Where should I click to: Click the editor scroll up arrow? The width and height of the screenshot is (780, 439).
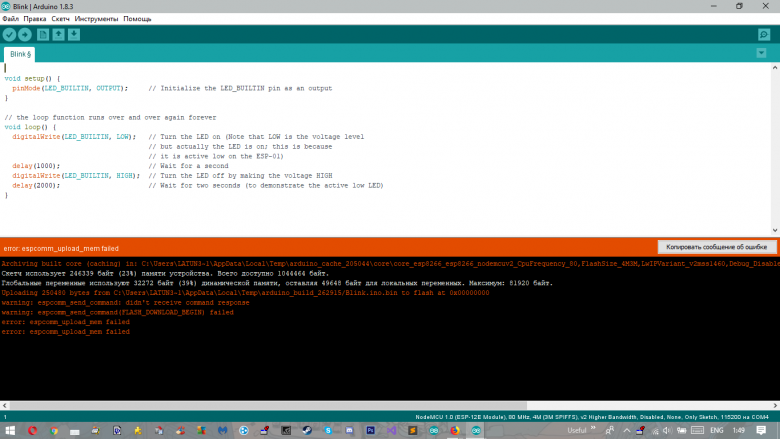[x=775, y=68]
